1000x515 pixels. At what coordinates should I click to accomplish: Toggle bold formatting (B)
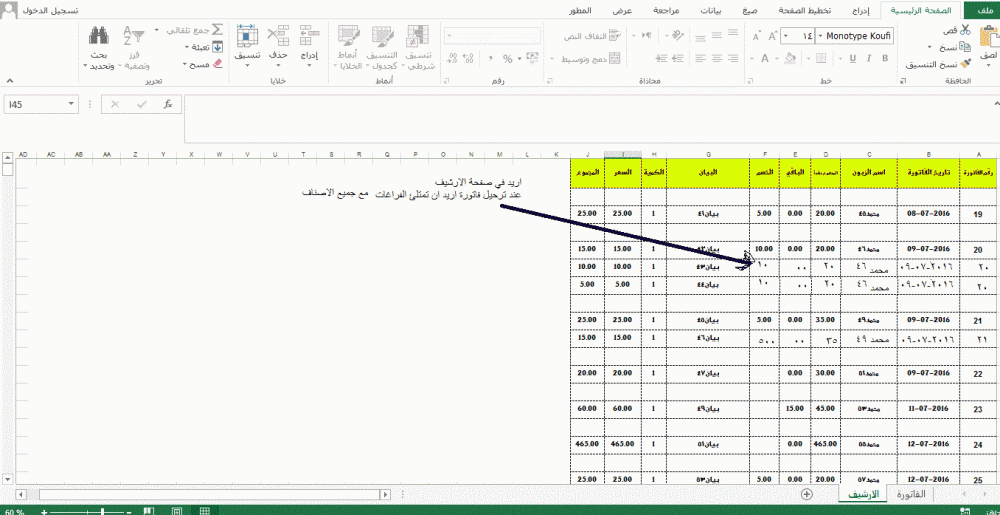click(x=885, y=58)
